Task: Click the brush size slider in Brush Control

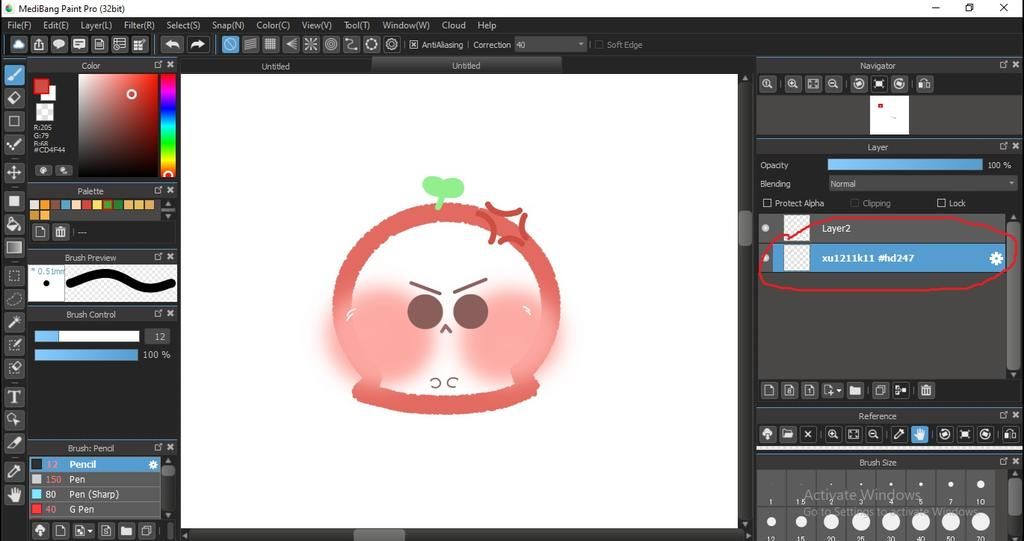Action: tap(87, 336)
